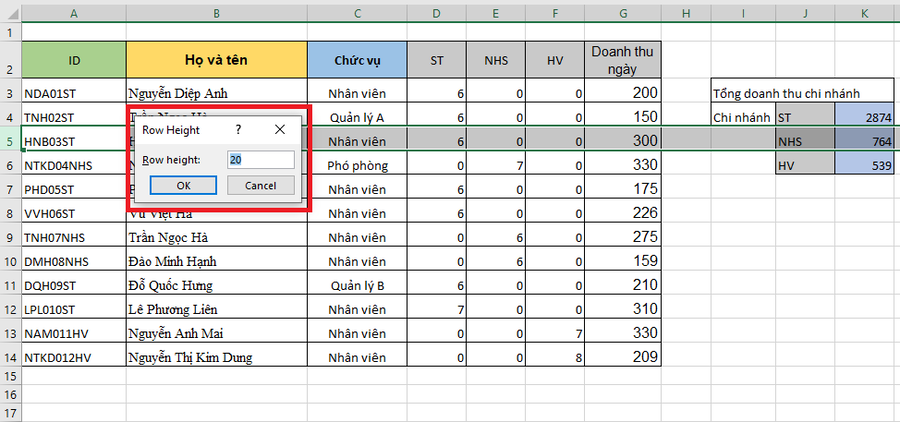The width and height of the screenshot is (900, 422).
Task: Click the Chức vụ header cell
Action: coord(357,60)
